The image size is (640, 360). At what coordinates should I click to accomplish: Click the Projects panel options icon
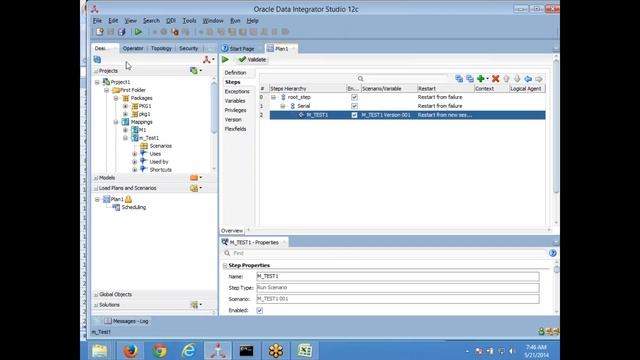195,71
